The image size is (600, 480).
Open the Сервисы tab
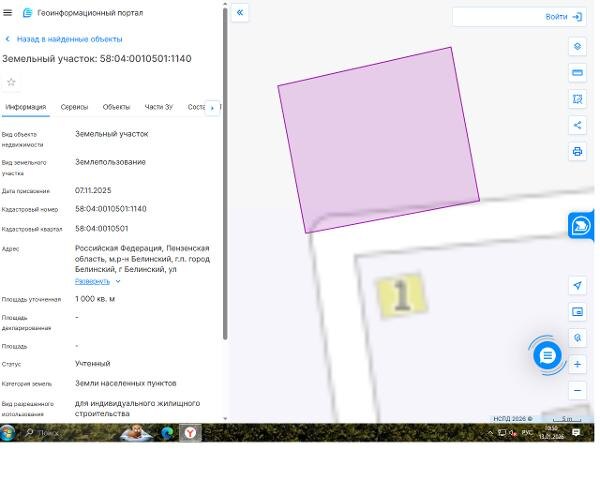[74, 107]
